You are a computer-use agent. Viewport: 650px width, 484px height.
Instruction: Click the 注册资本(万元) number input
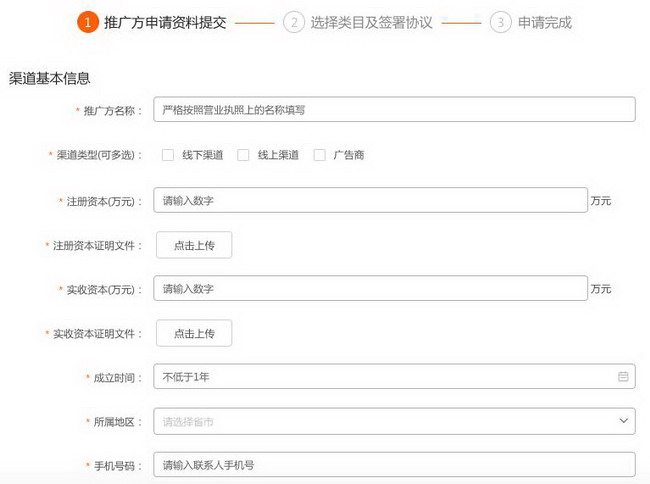point(370,200)
